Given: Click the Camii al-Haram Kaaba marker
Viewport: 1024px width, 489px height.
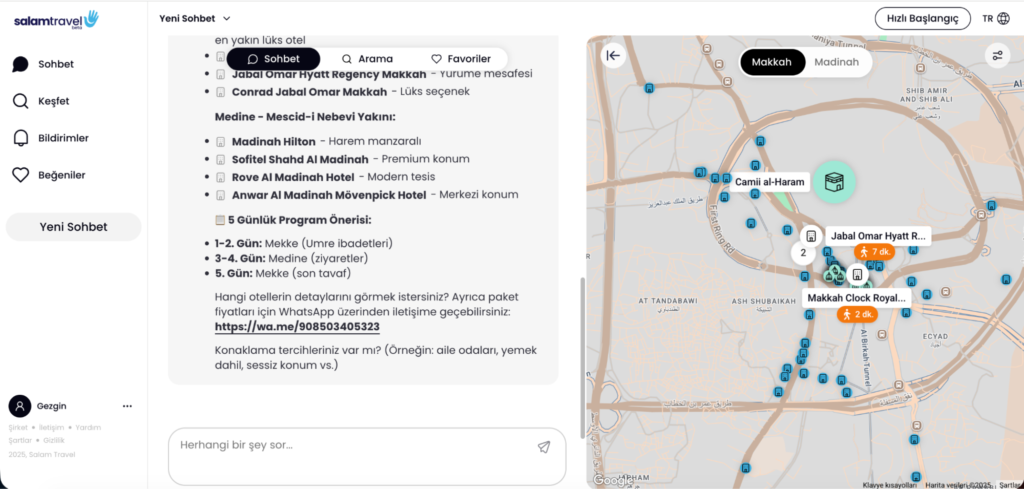Looking at the screenshot, I should pyautogui.click(x=832, y=181).
